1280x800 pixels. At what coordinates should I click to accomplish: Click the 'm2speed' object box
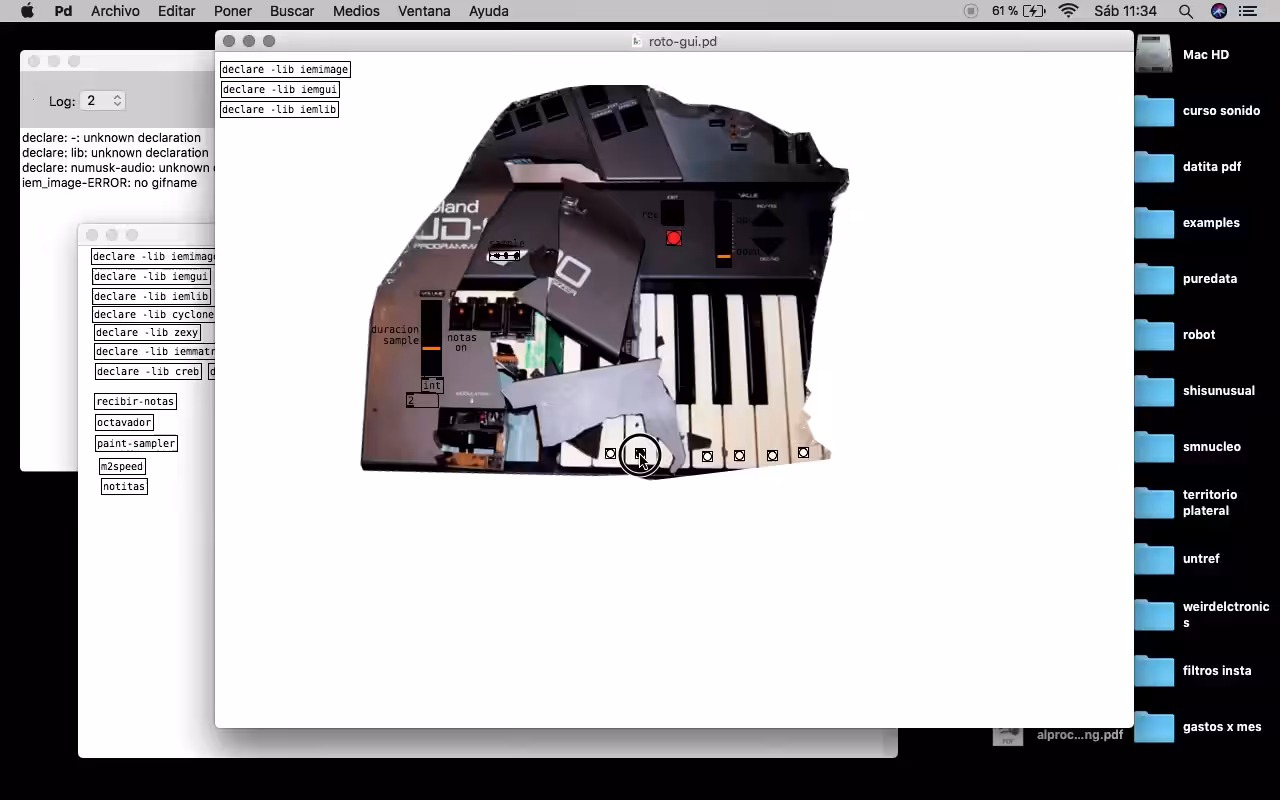coord(122,466)
